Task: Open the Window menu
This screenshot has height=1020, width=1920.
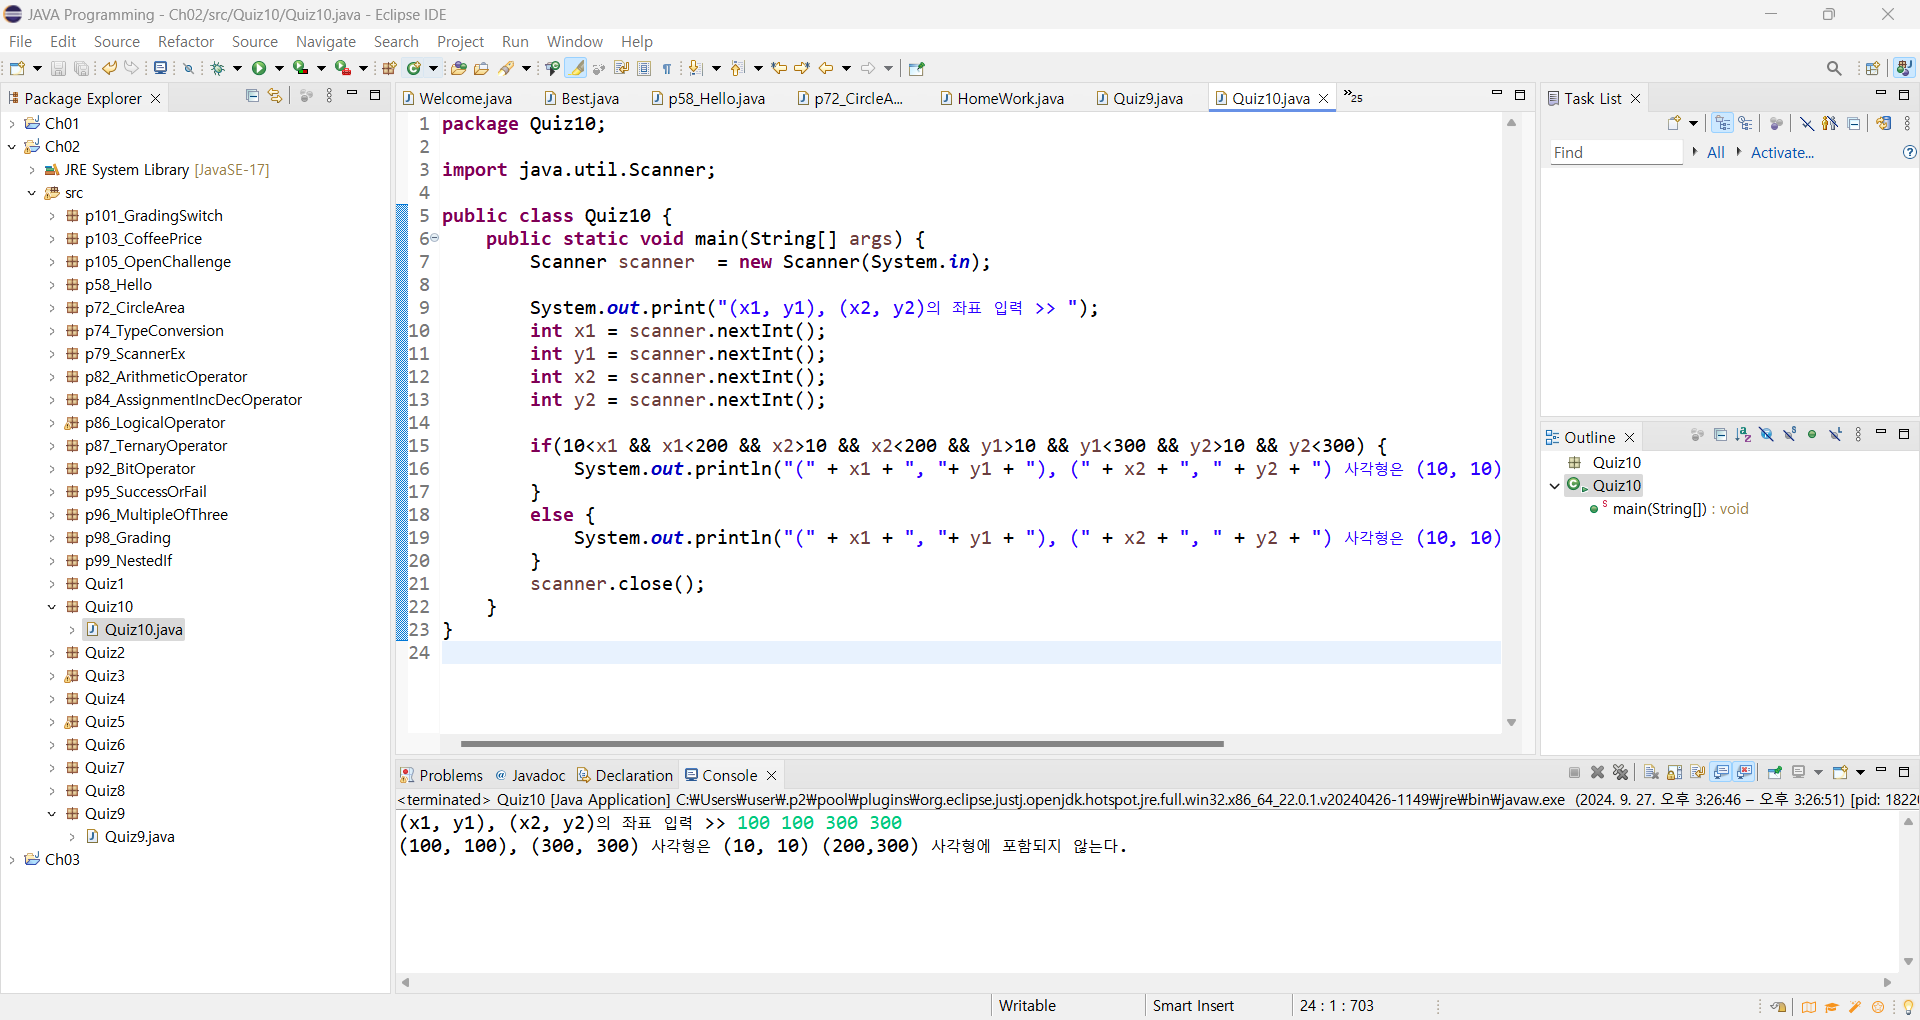Action: (575, 41)
